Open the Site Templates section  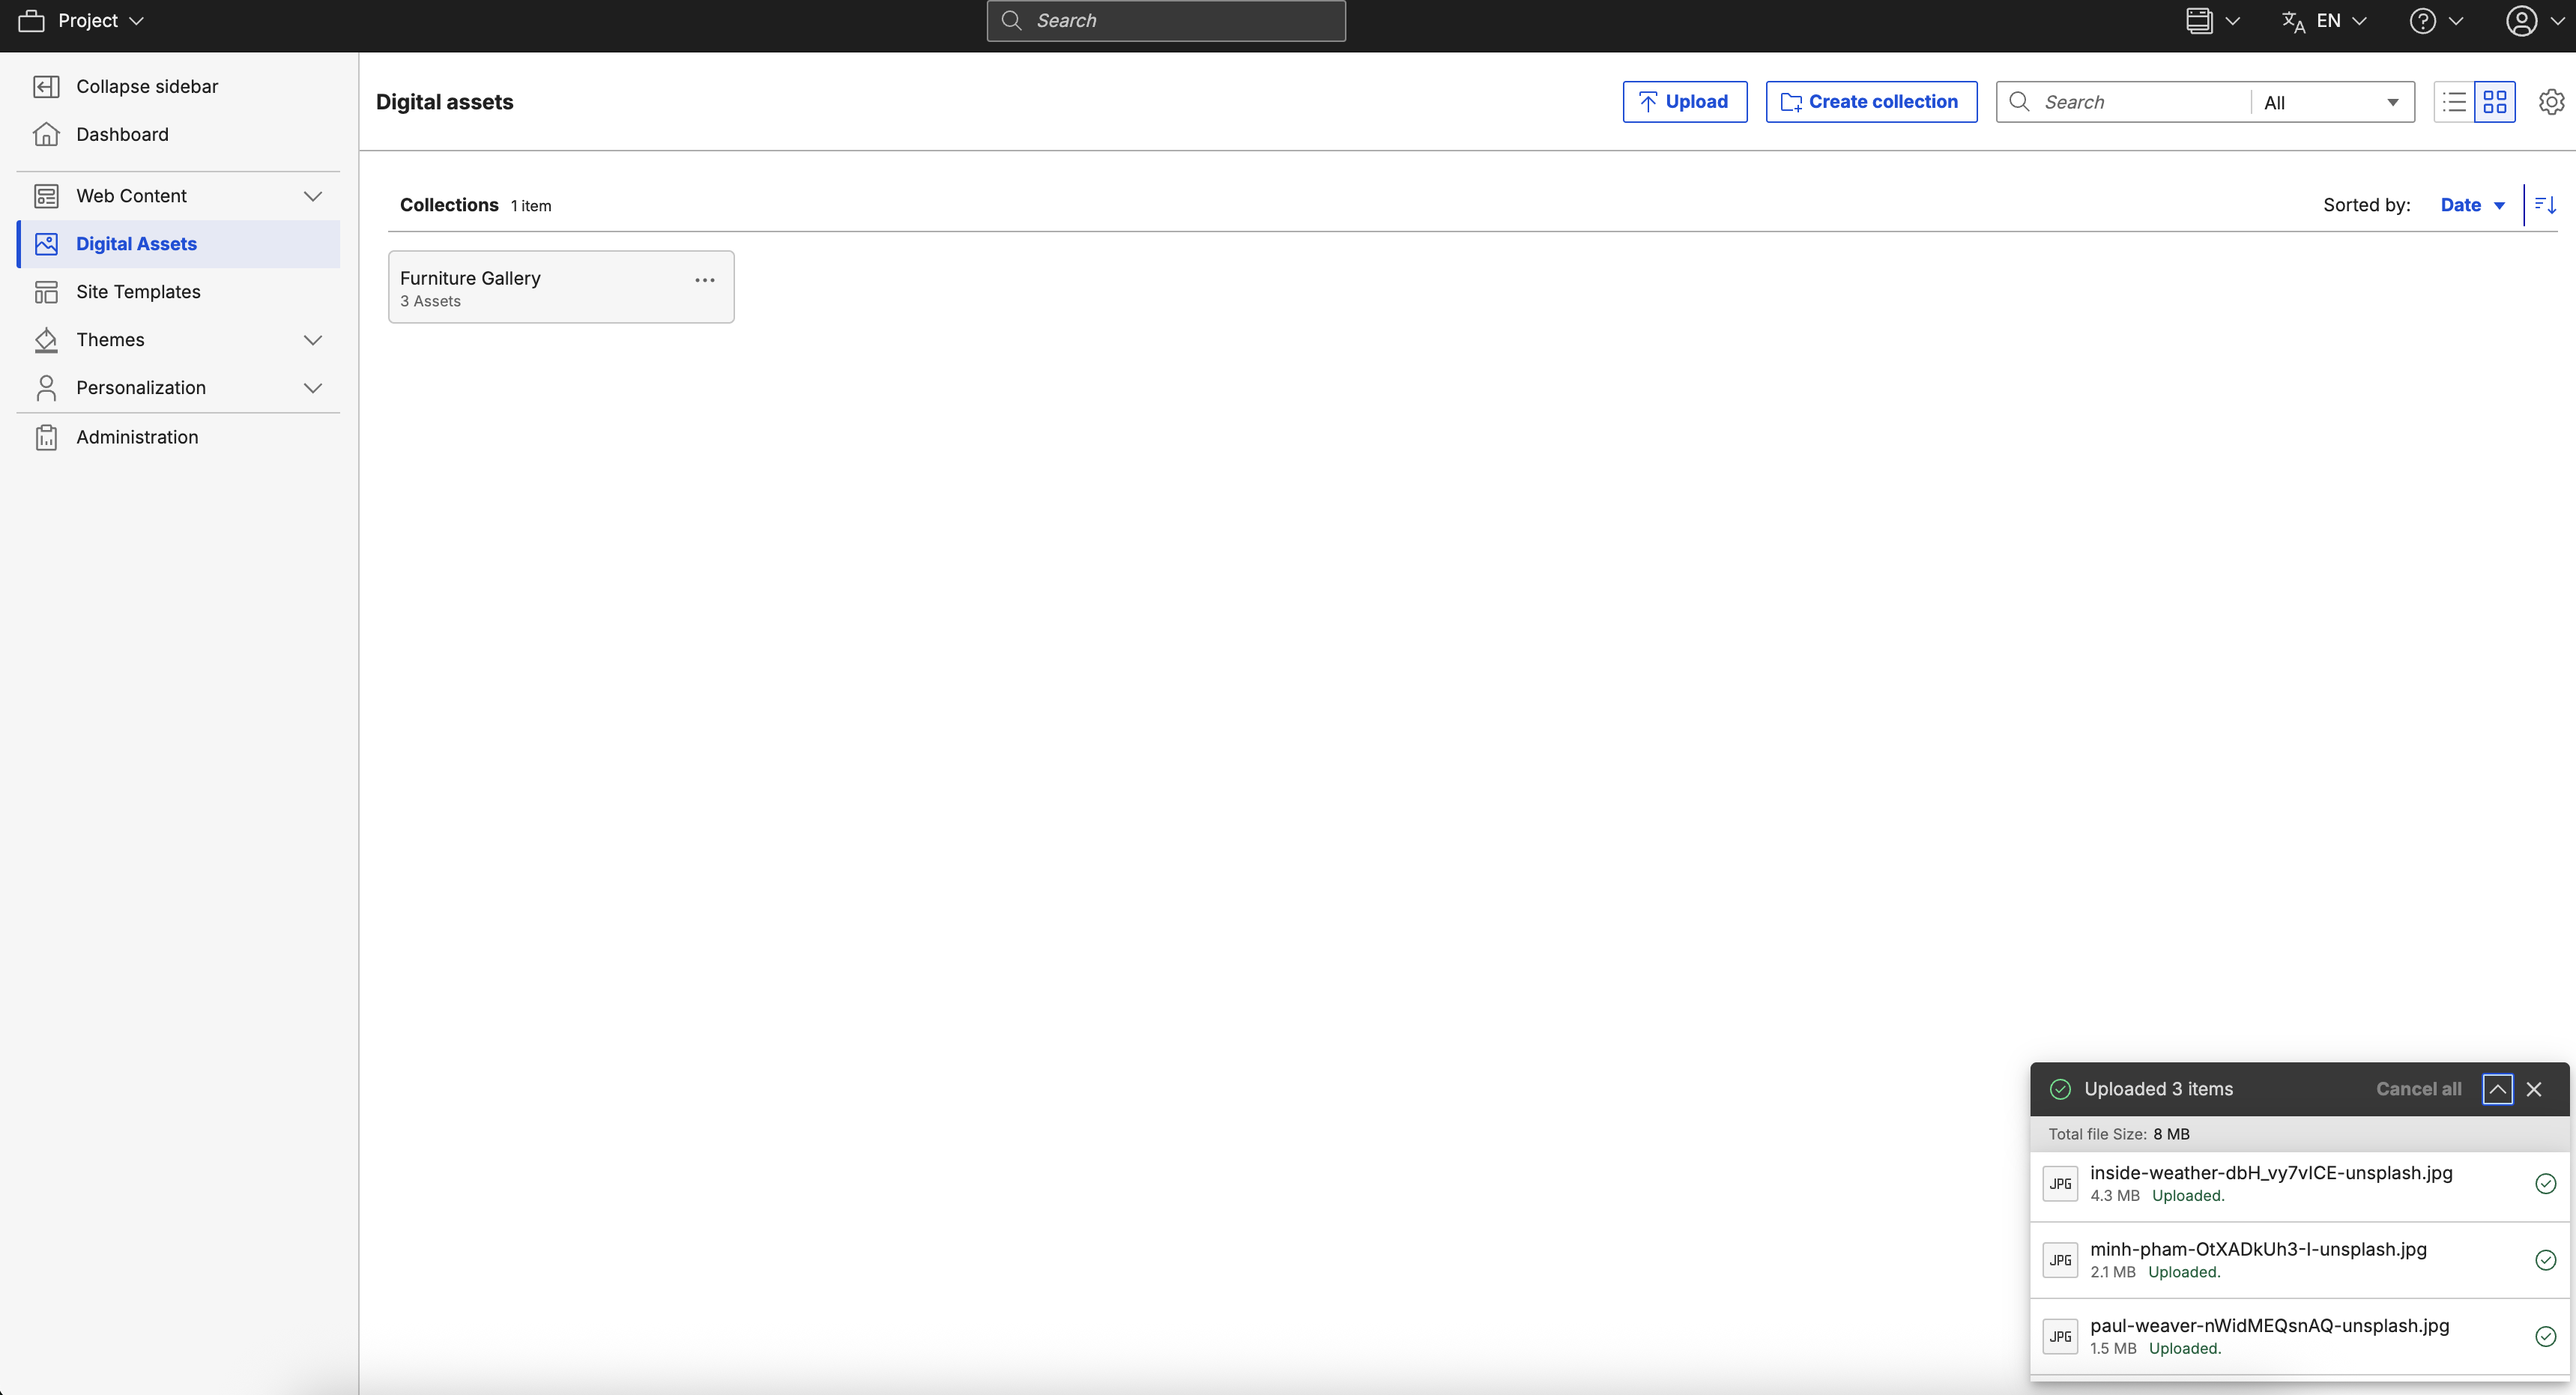(138, 291)
